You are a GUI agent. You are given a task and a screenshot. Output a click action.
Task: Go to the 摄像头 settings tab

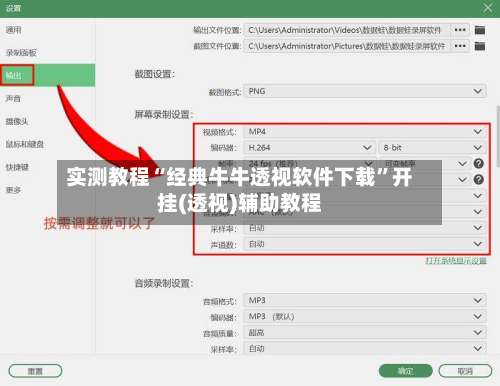tap(17, 121)
